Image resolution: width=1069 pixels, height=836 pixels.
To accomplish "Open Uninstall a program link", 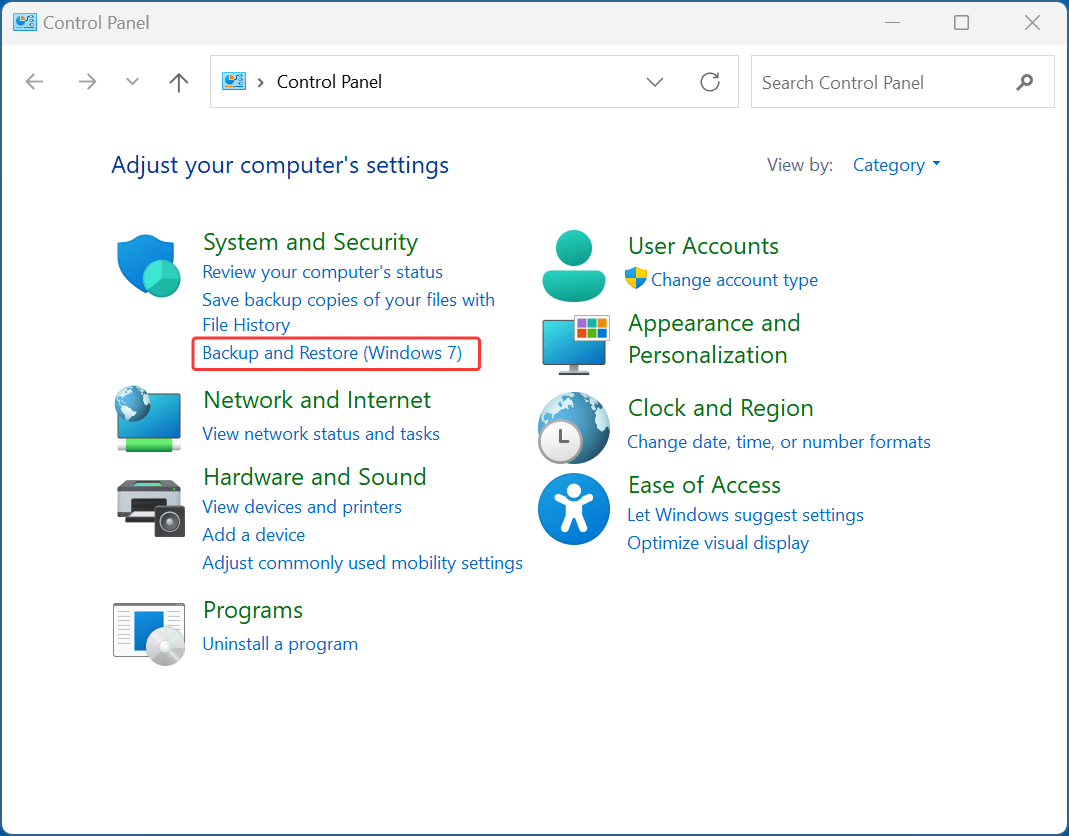I will (280, 644).
